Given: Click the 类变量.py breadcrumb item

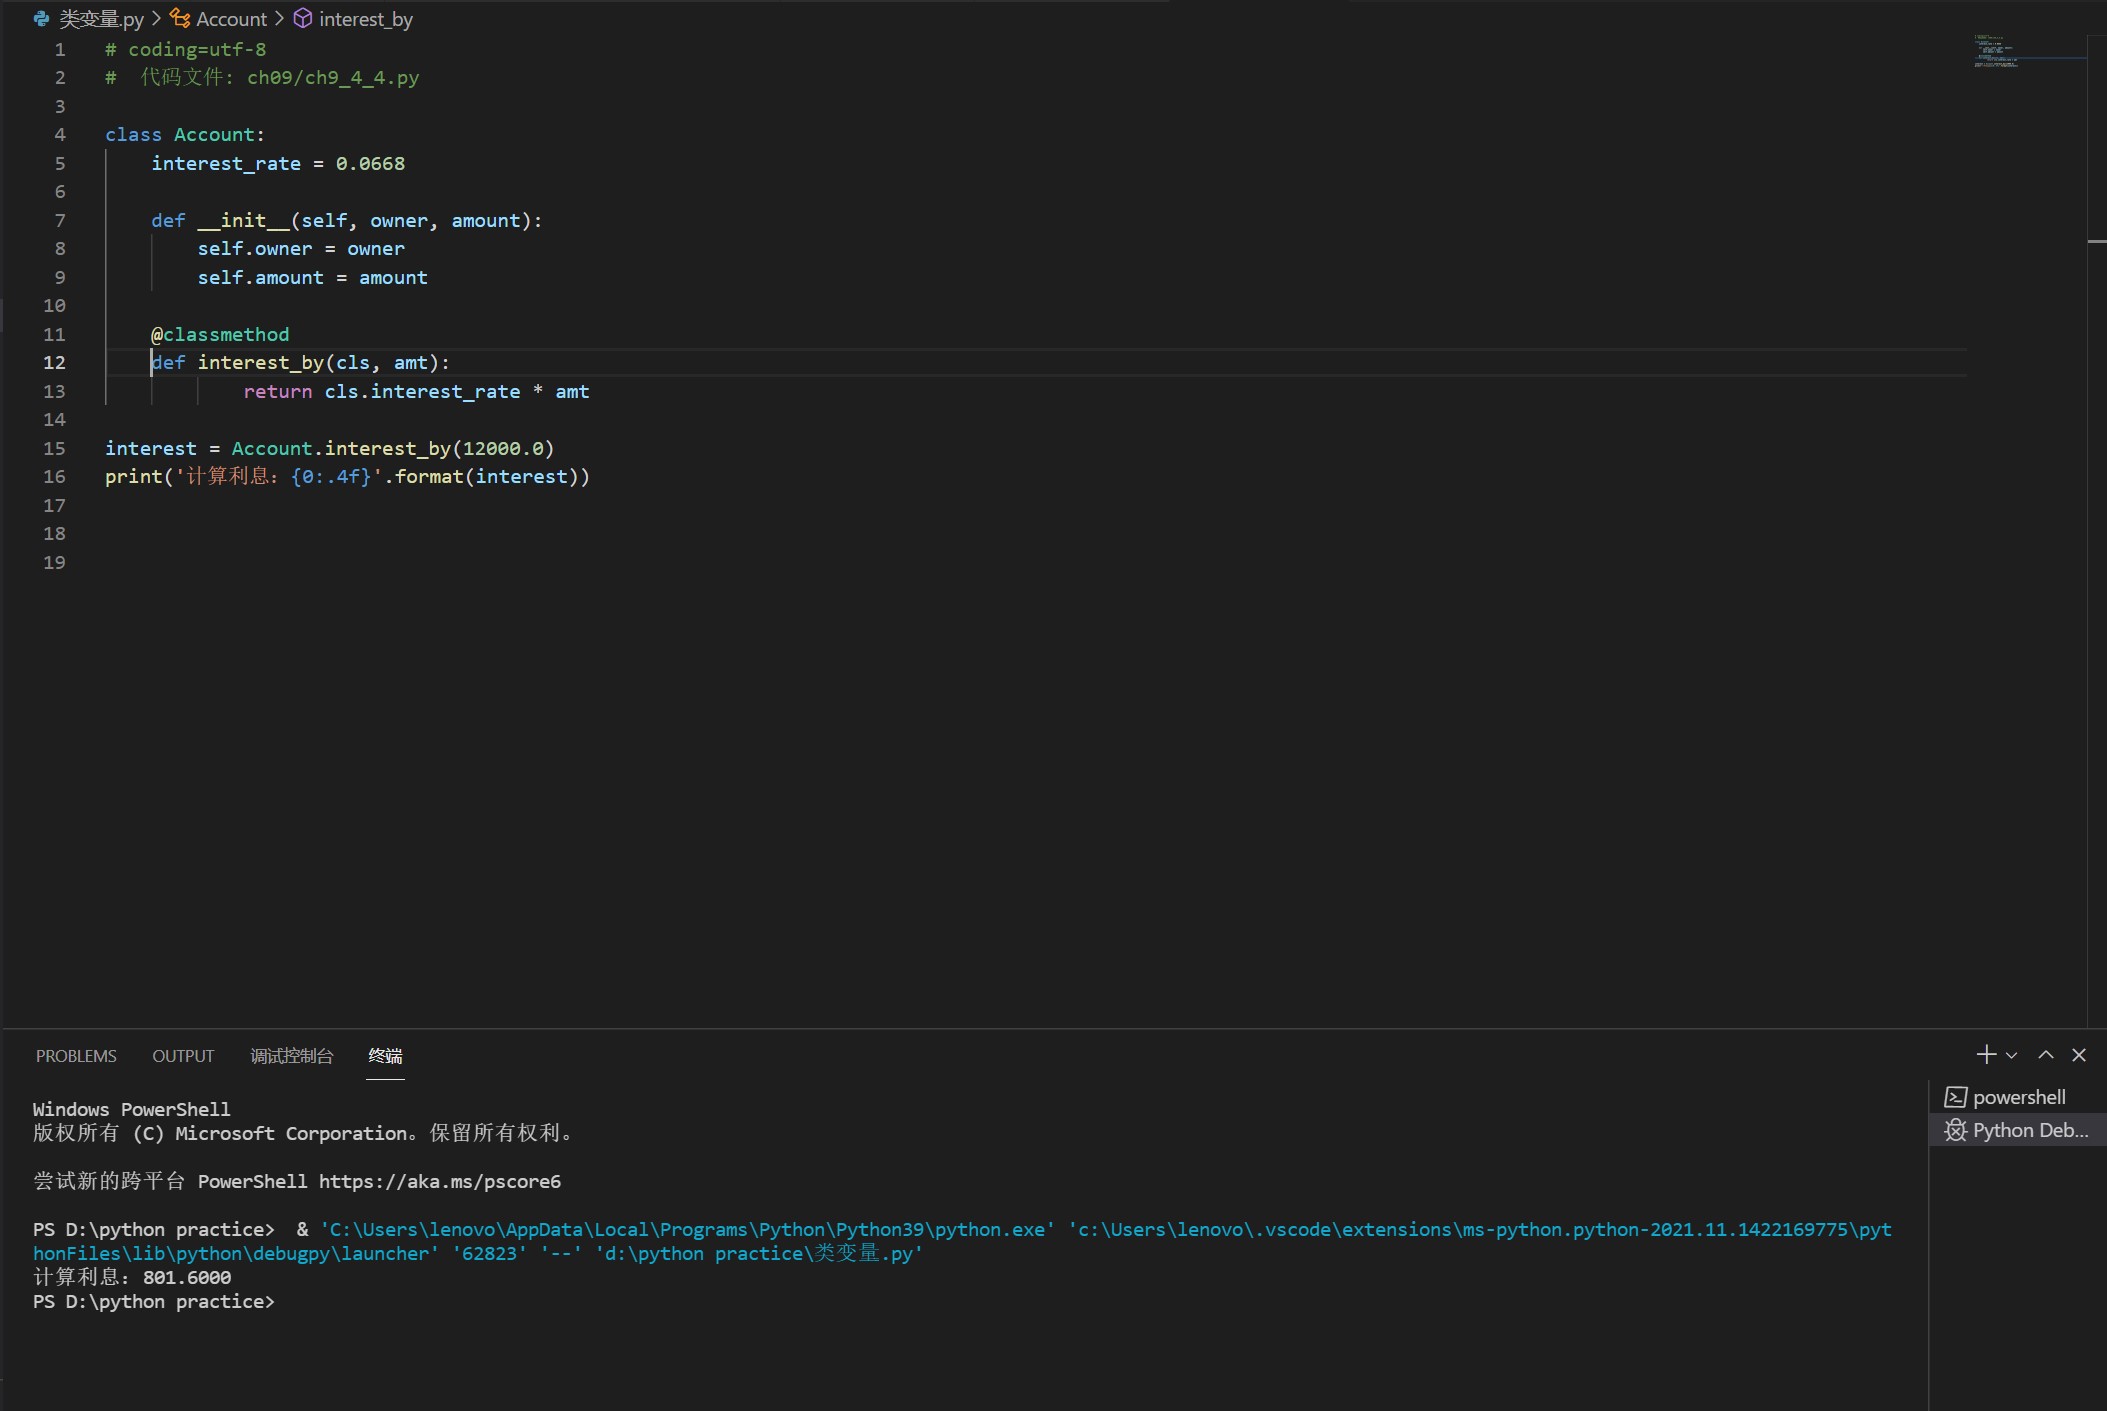Looking at the screenshot, I should pyautogui.click(x=101, y=19).
